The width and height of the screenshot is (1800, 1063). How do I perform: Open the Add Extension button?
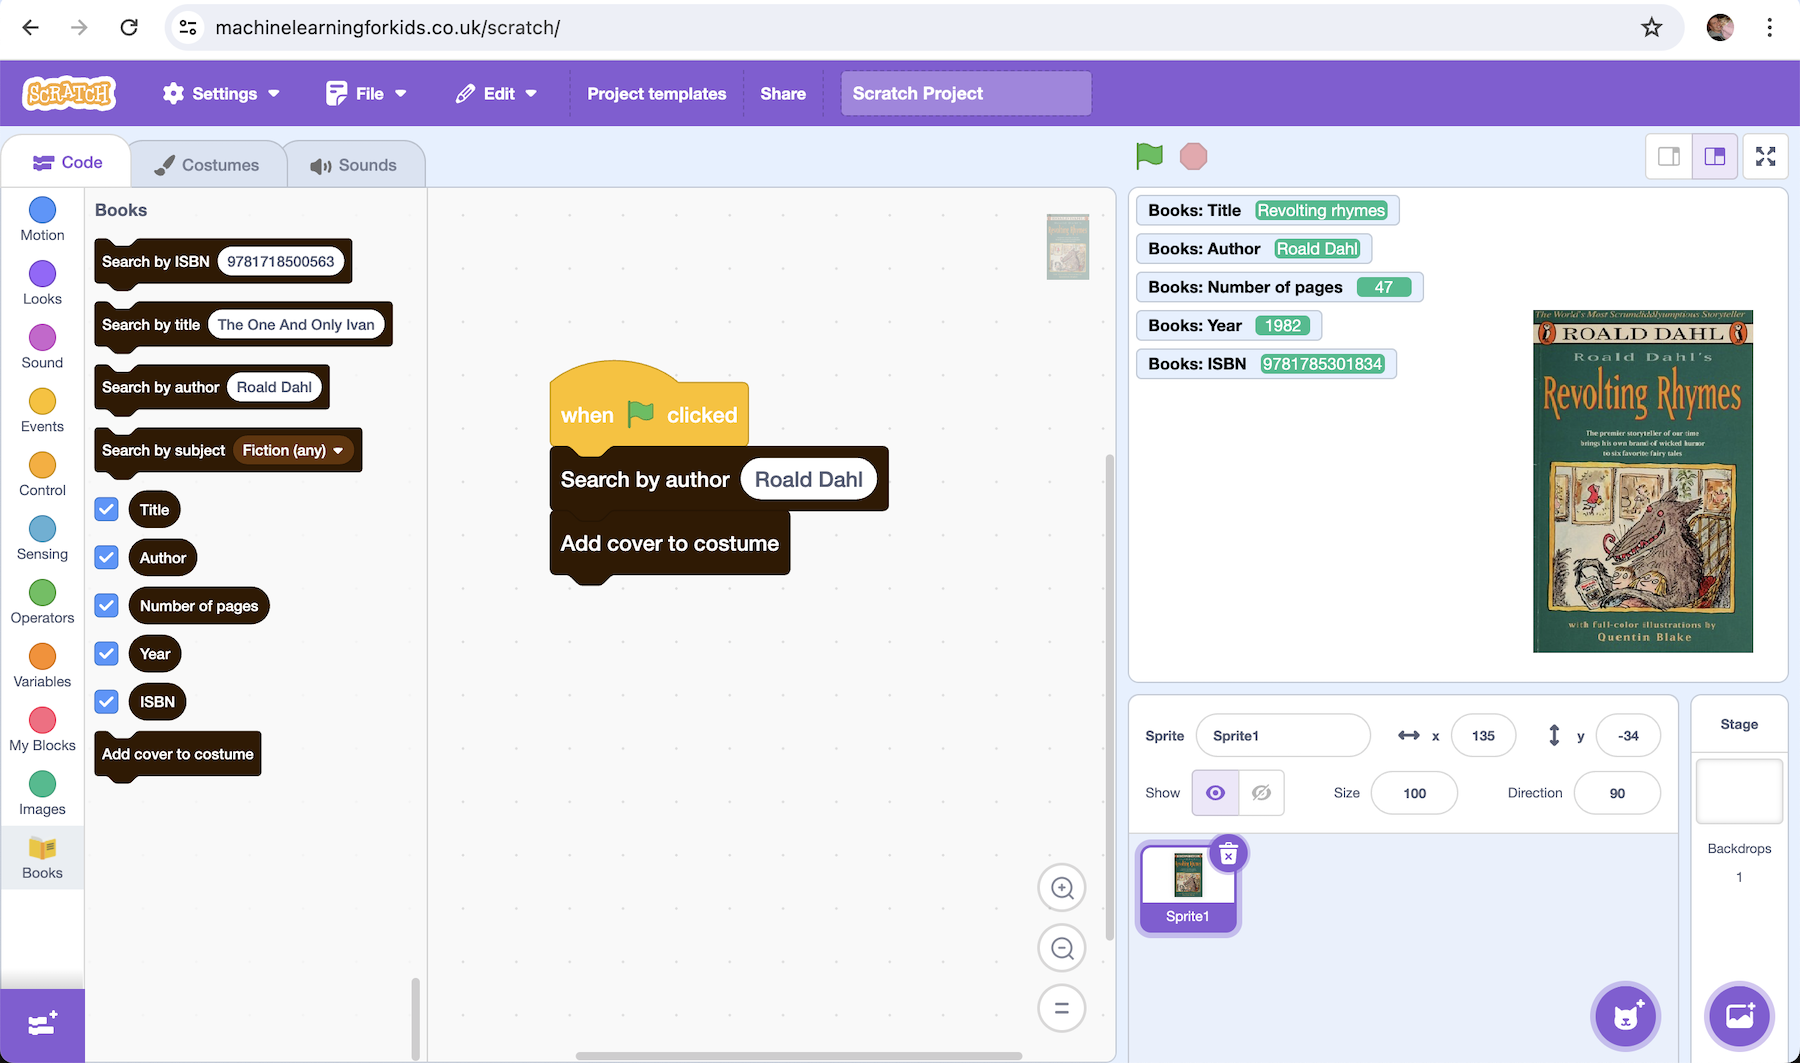tap(42, 1024)
